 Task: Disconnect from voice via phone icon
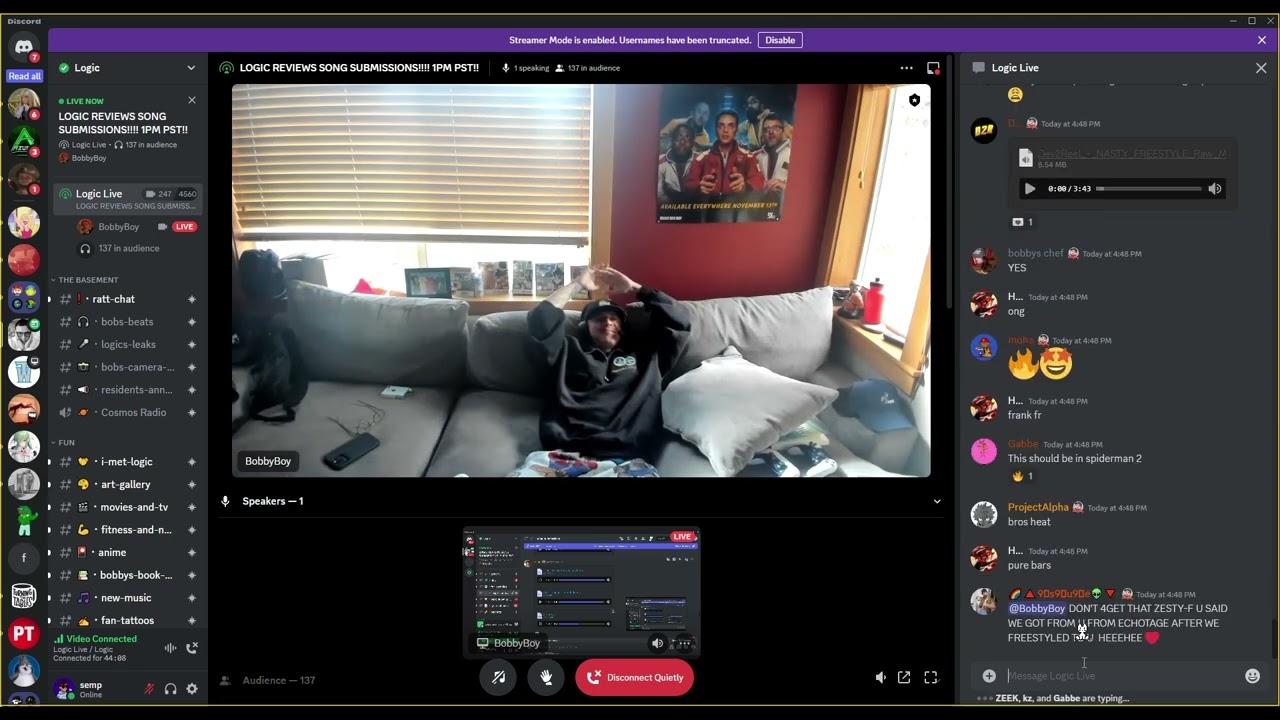click(x=192, y=648)
